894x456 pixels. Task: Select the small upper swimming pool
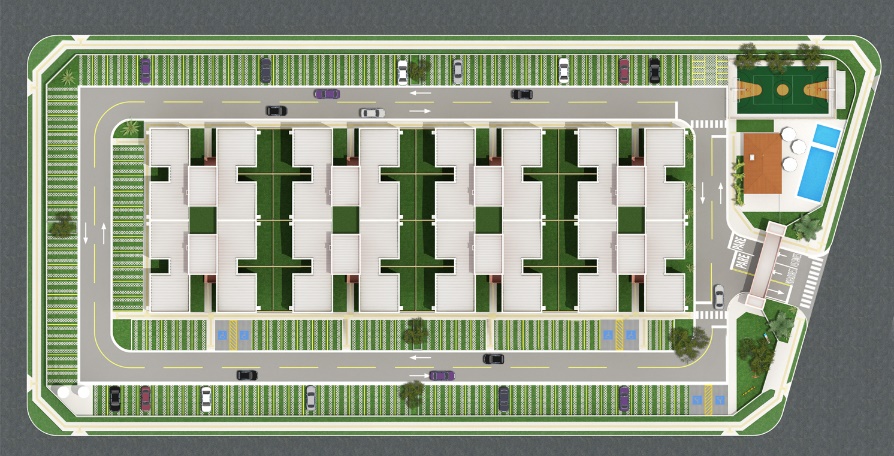point(826,135)
